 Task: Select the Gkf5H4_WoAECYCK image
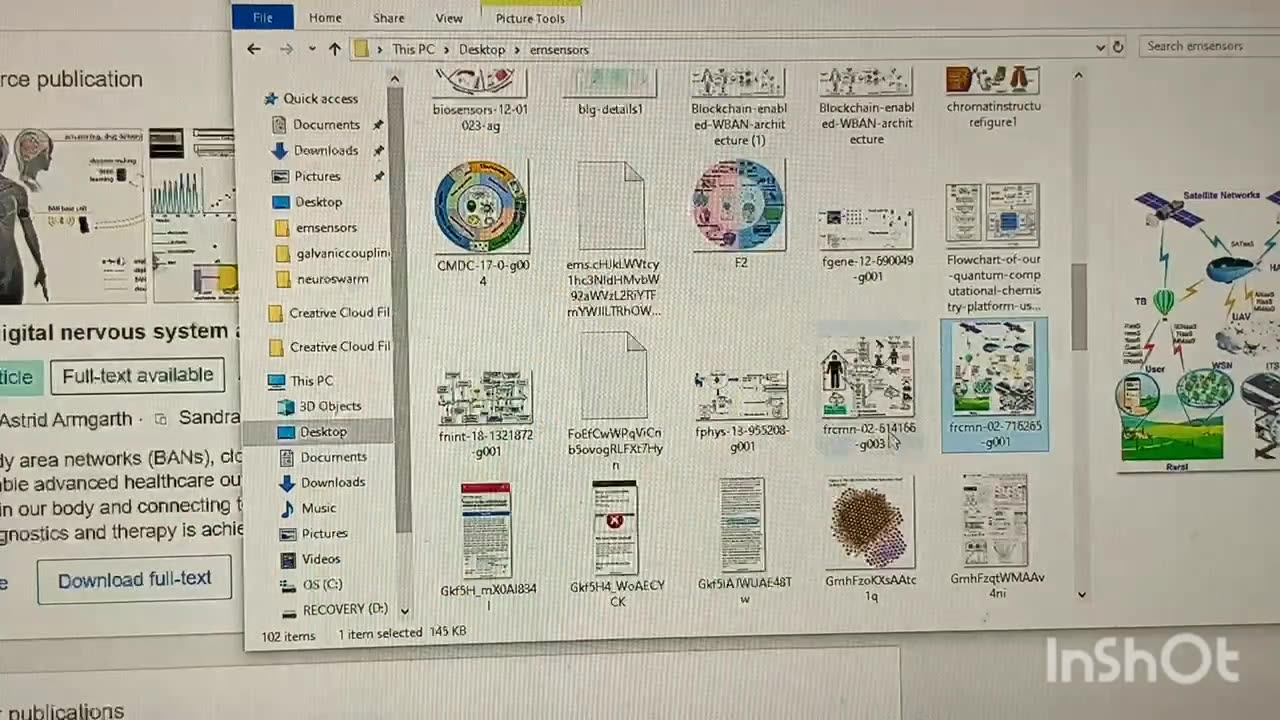coord(616,544)
